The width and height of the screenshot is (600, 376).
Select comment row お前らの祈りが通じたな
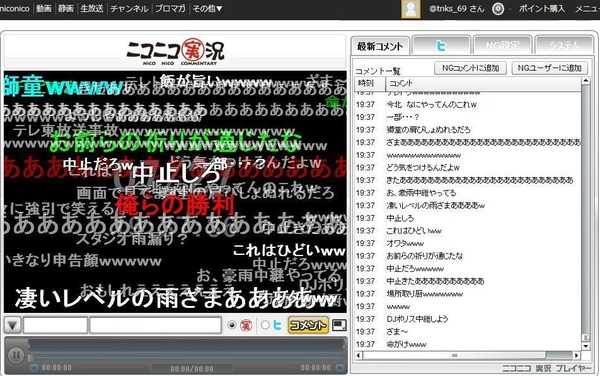coord(468,256)
